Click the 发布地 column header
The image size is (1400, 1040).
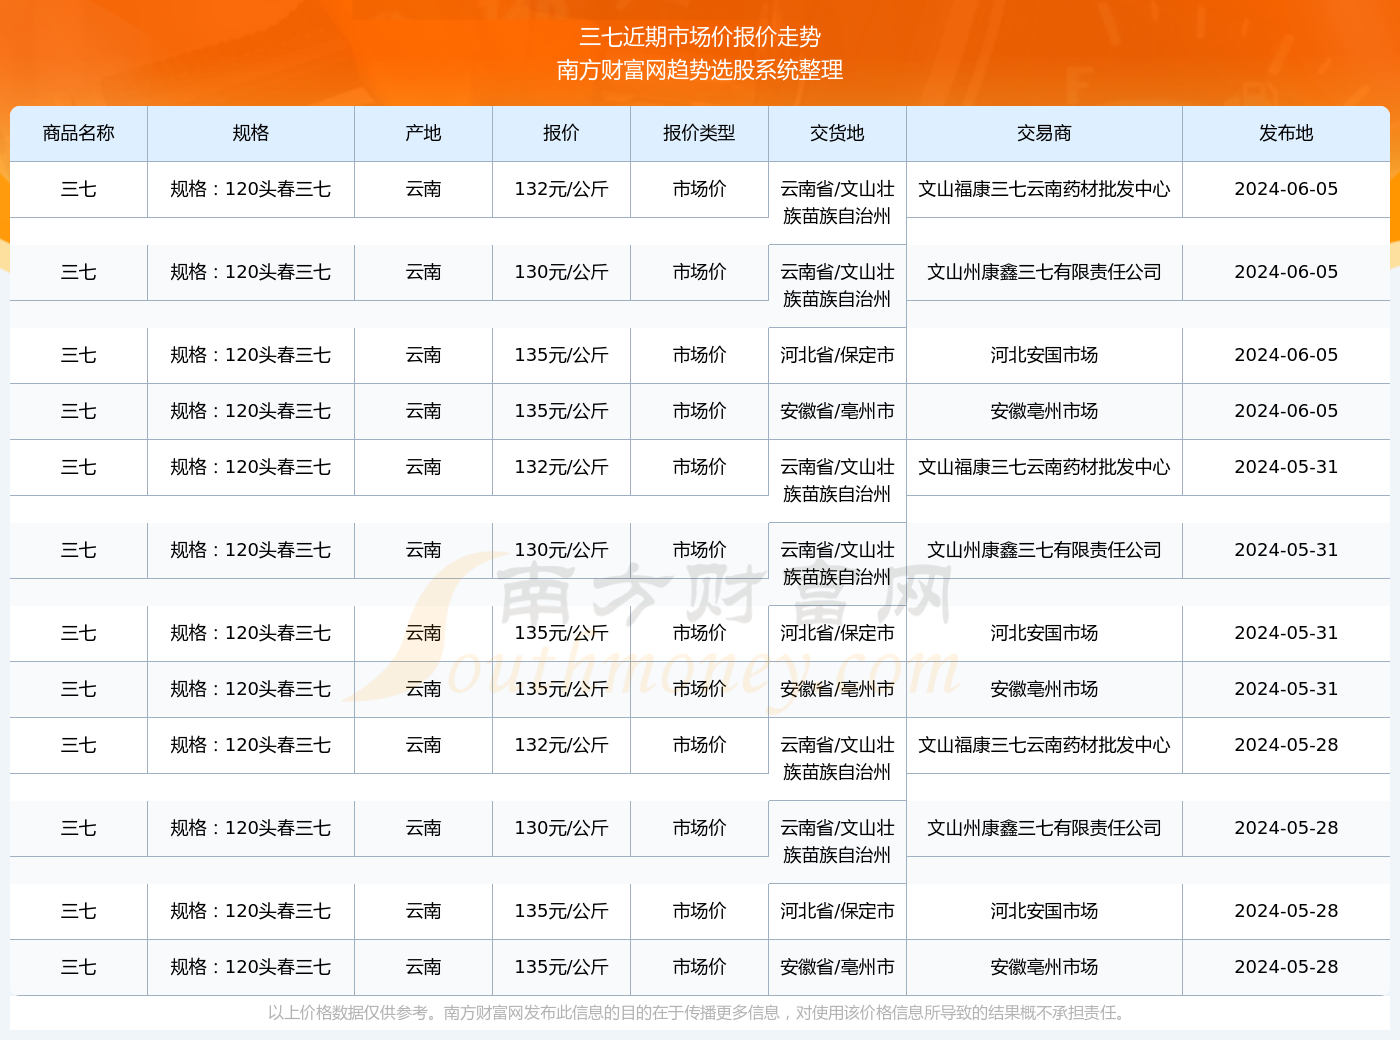pyautogui.click(x=1286, y=133)
